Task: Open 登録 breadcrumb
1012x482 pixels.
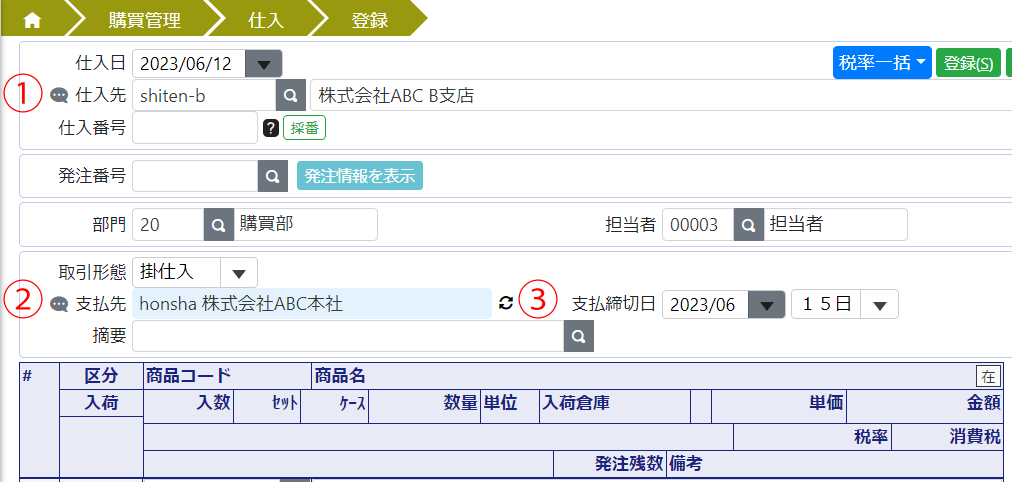Action: coord(370,21)
